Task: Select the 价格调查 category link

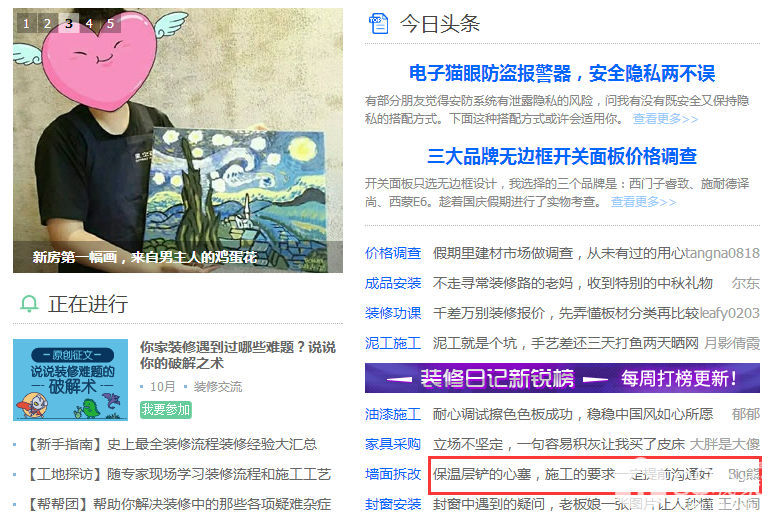Action: [x=393, y=253]
